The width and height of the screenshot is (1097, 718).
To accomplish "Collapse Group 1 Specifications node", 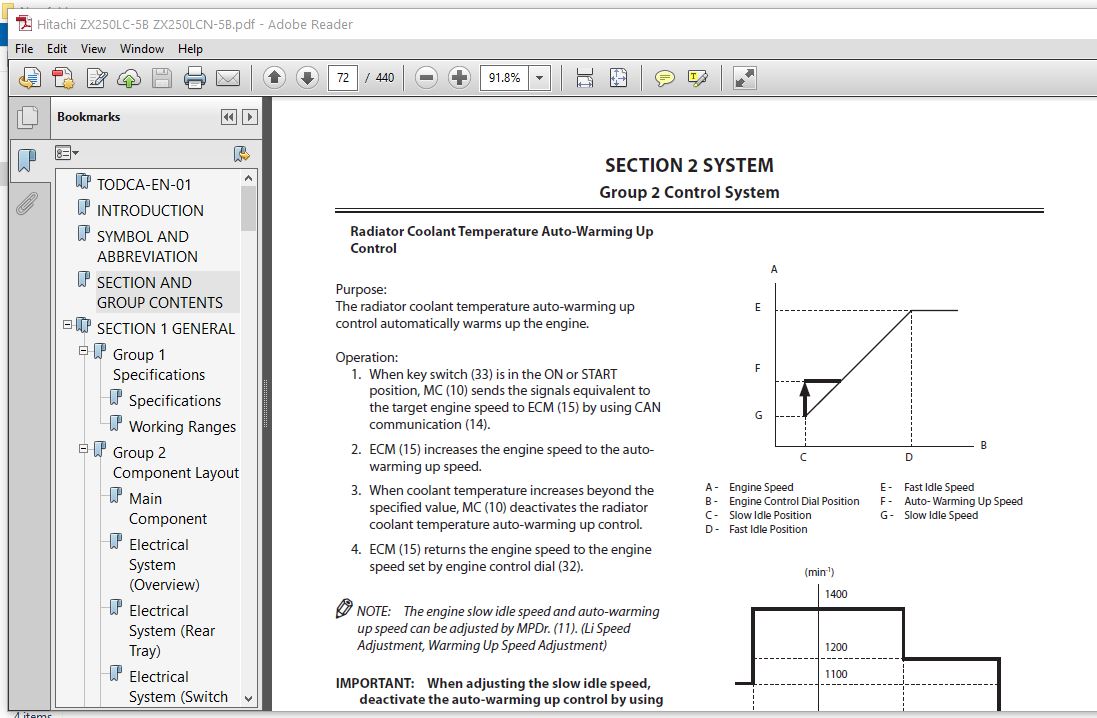I will click(83, 351).
